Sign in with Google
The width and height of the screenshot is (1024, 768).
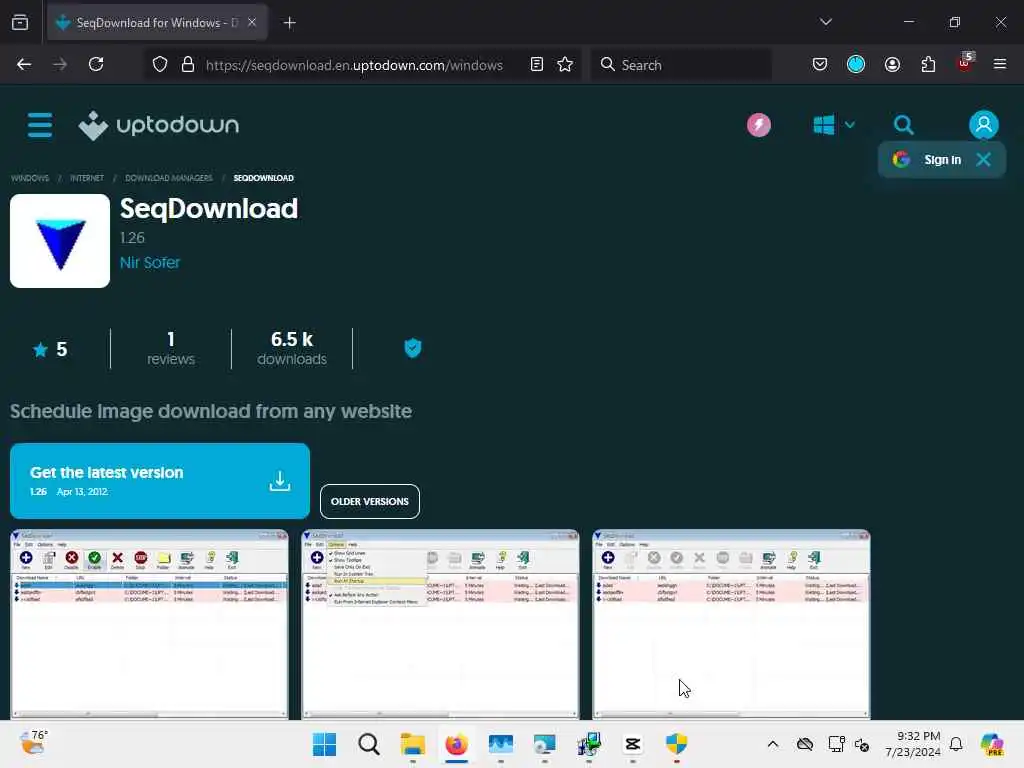pyautogui.click(x=927, y=159)
